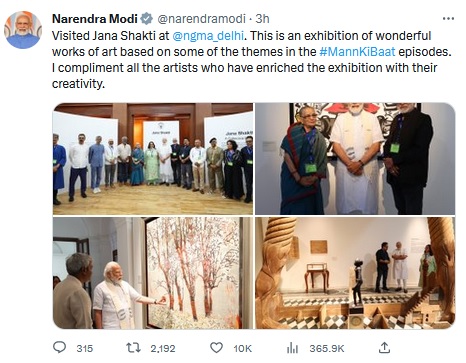466x363 pixels.
Task: Open the @ngma_delhi mention link
Action: click(208, 35)
